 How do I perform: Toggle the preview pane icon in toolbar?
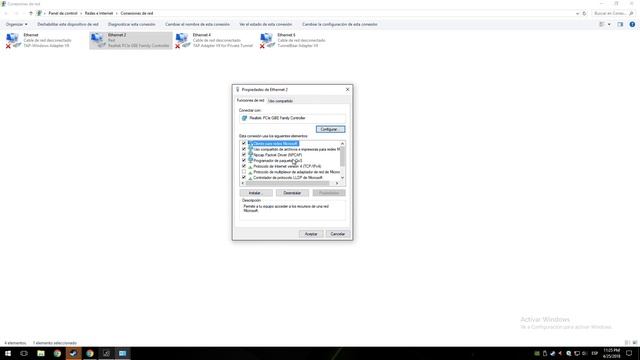620,24
